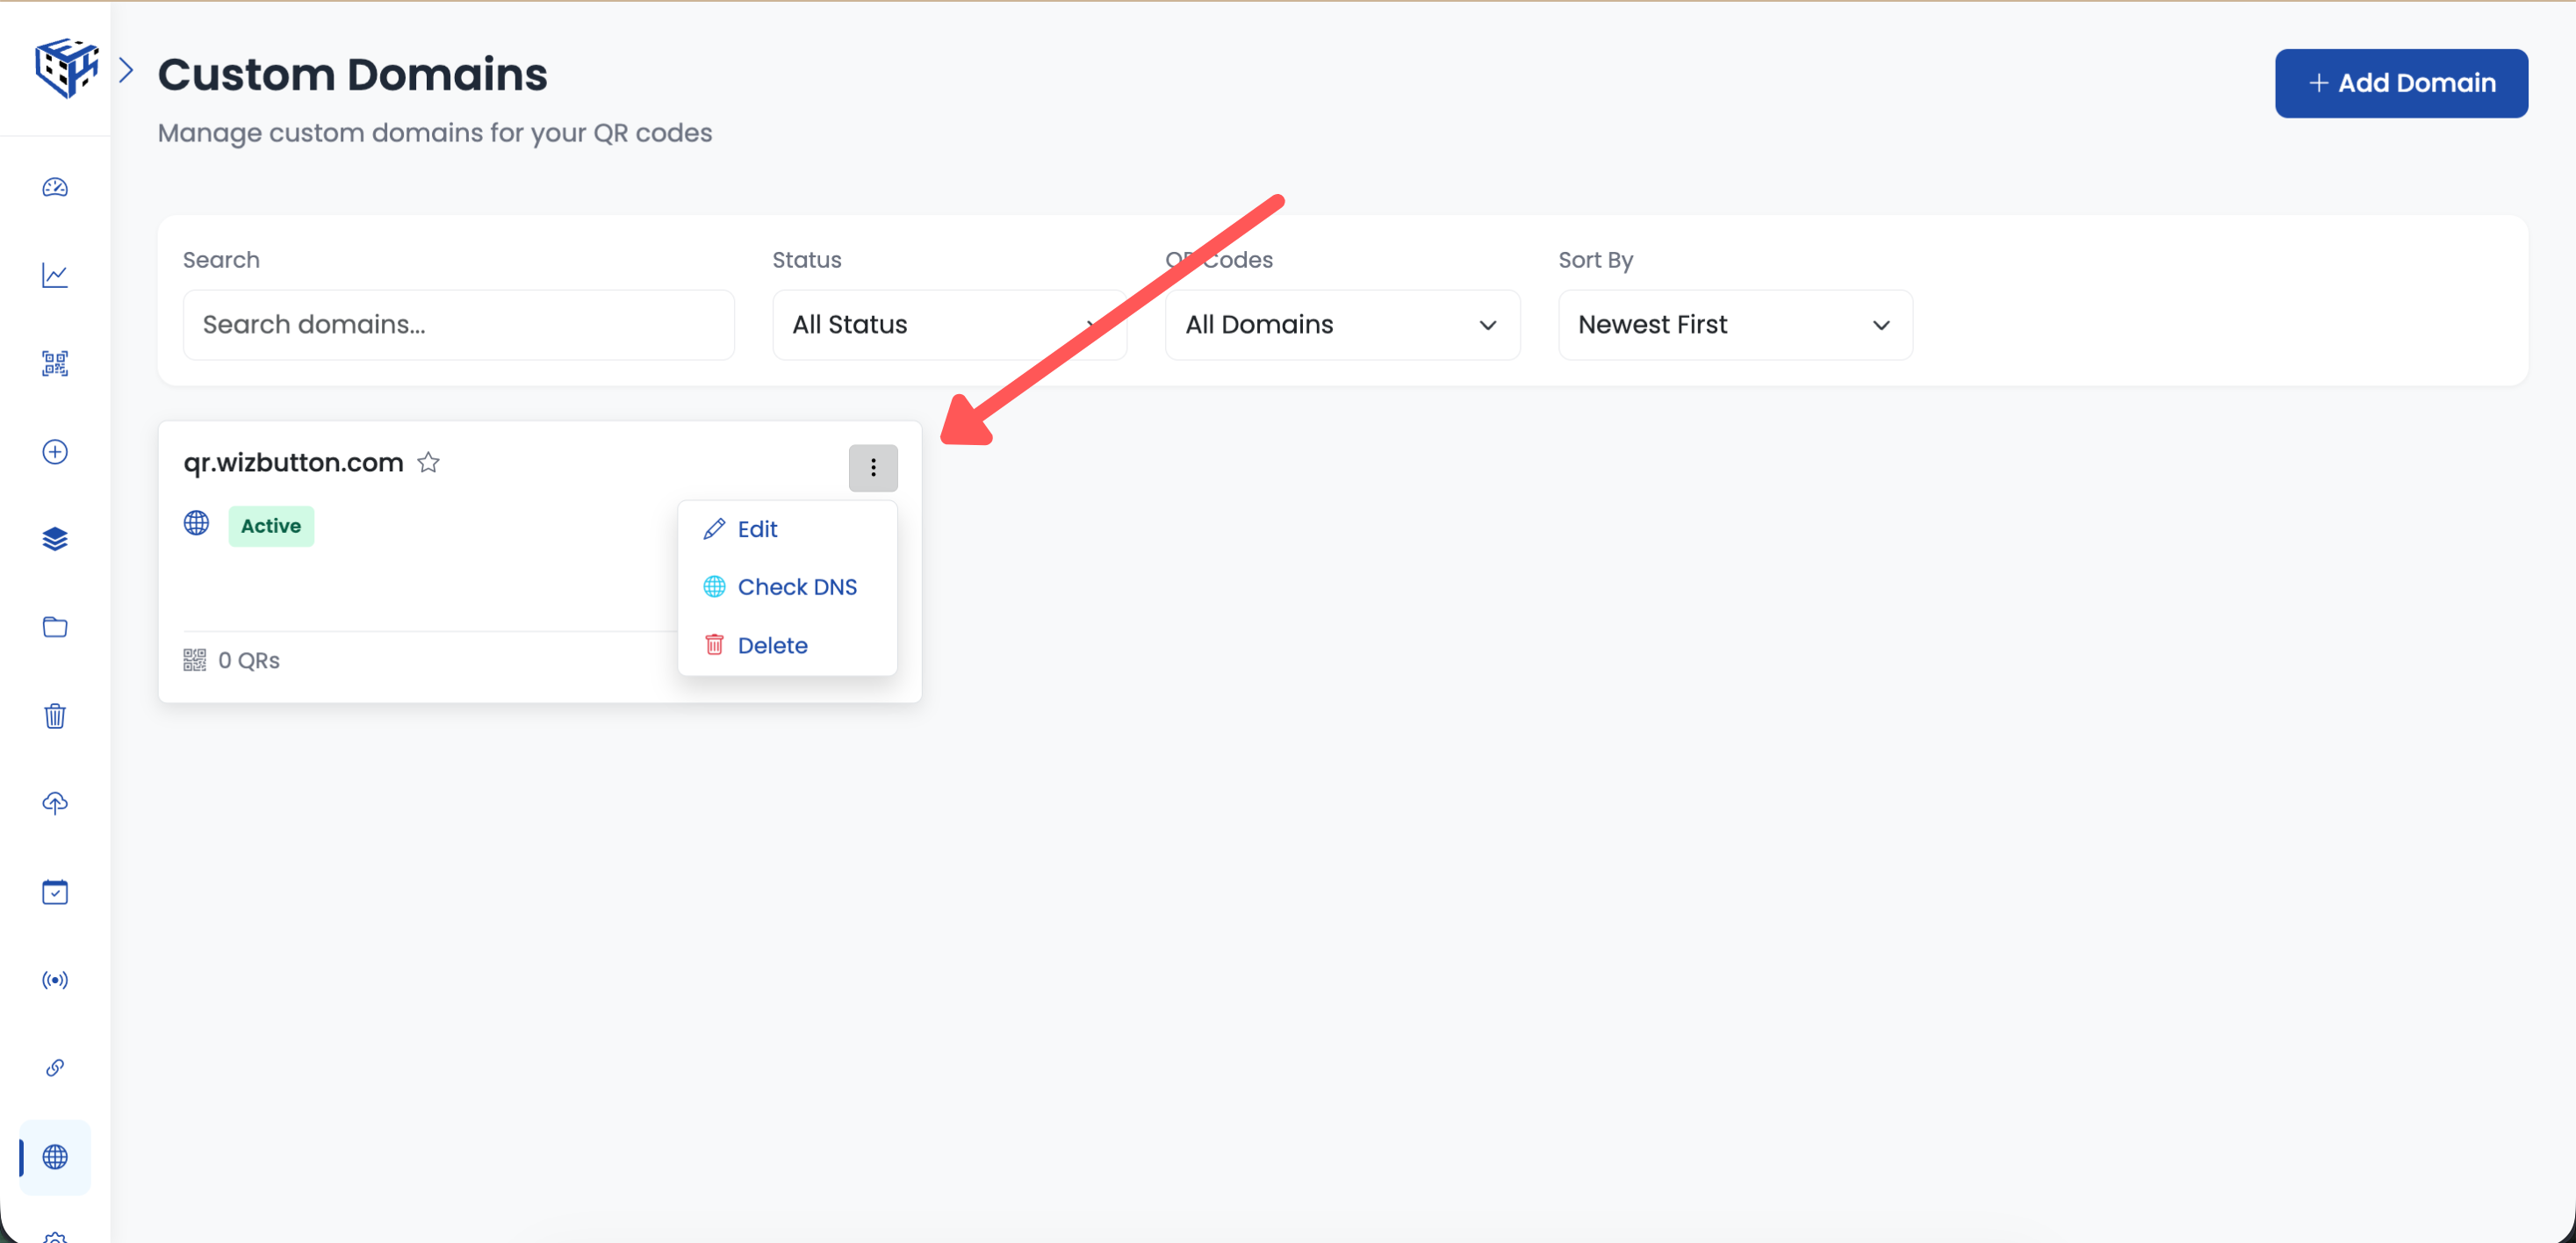Click inside the Search domains field
Viewport: 2576px width, 1243px height.
458,324
